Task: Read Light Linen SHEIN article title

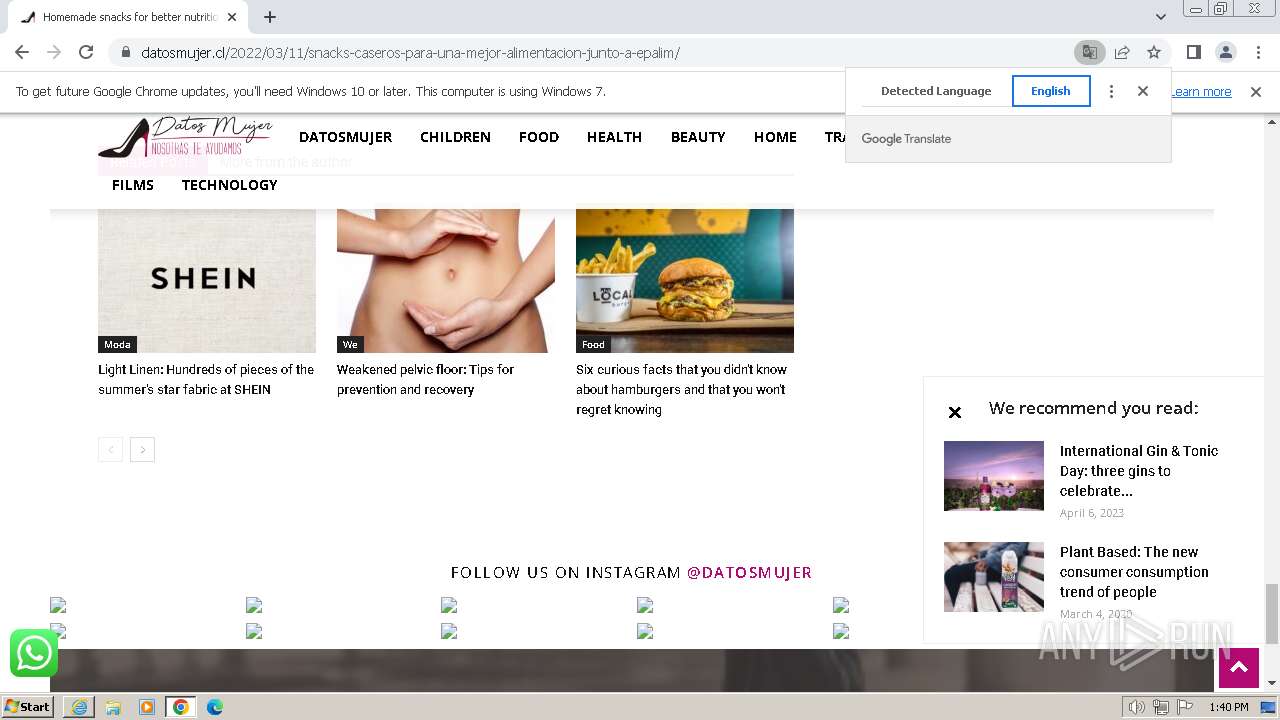Action: tap(206, 379)
